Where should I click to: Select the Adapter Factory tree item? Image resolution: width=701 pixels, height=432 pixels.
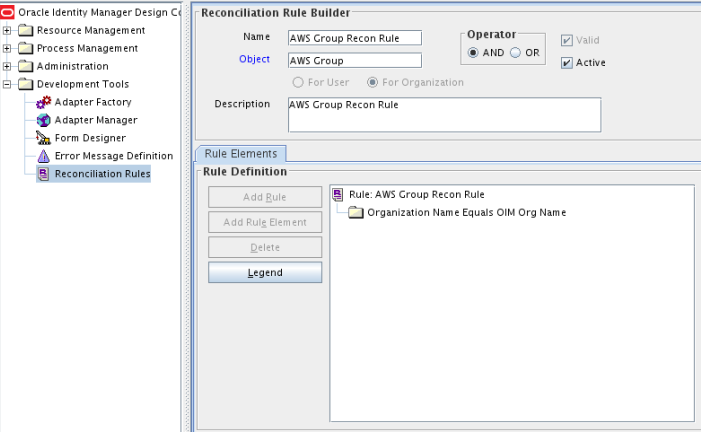click(x=93, y=102)
